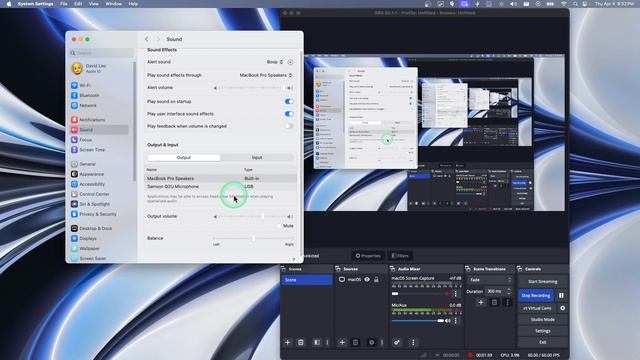Remove selected source with OBS Sources trash icon
This screenshot has height=360, width=640.
click(356, 342)
